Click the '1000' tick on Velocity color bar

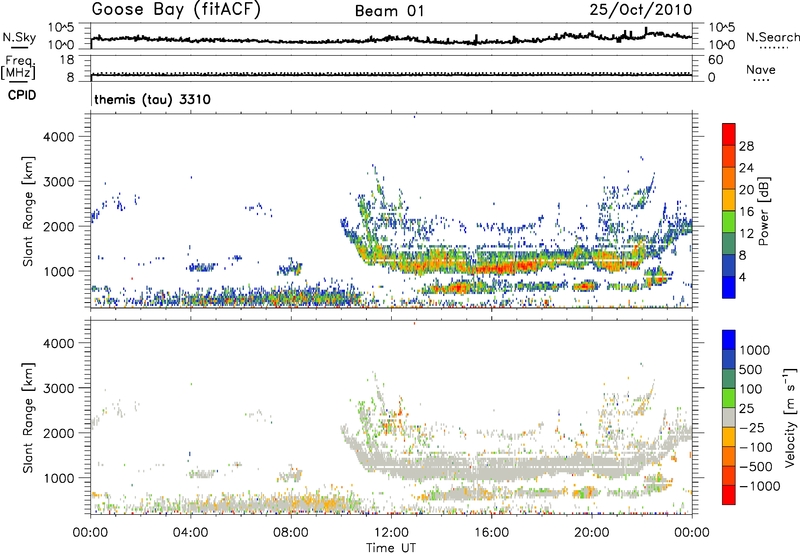coord(755,350)
